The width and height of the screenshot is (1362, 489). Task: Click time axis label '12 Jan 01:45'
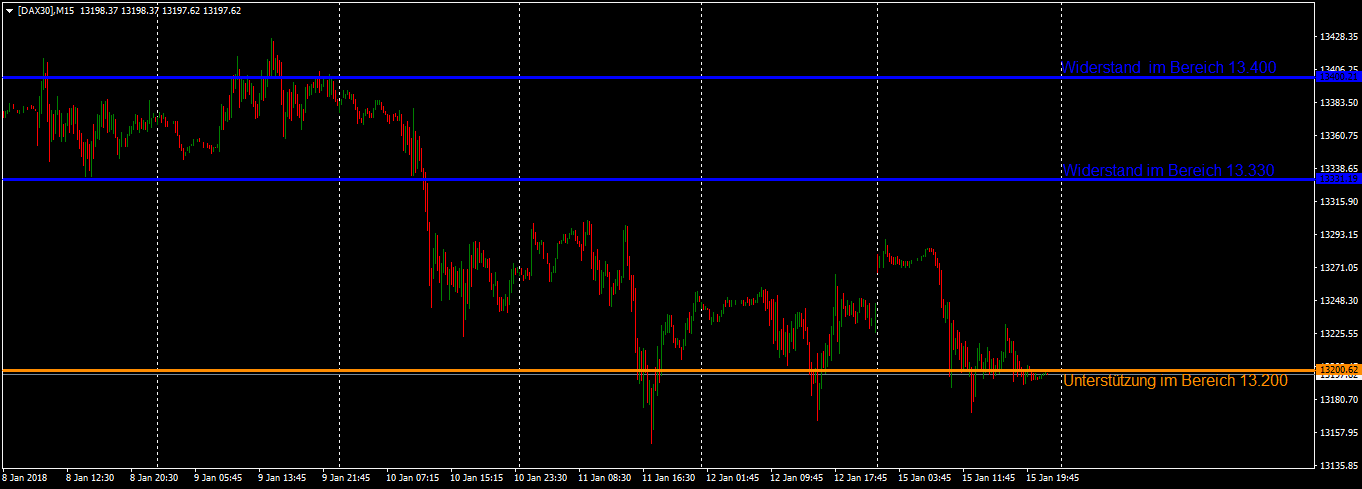coord(734,478)
